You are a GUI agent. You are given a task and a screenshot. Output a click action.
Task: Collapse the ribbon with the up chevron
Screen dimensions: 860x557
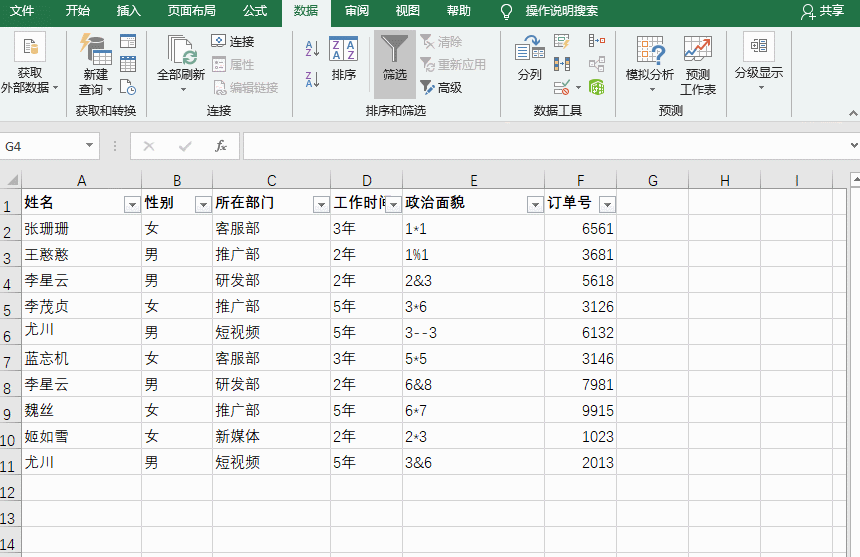tap(853, 113)
